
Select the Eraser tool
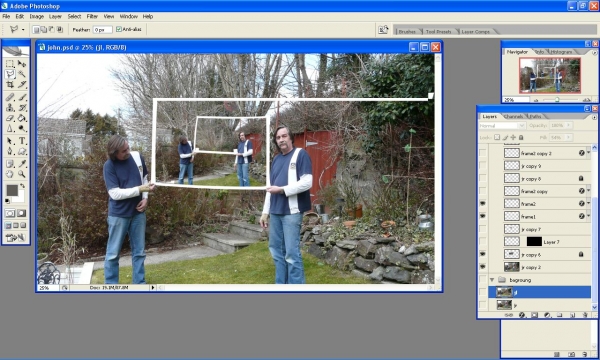tap(10, 118)
